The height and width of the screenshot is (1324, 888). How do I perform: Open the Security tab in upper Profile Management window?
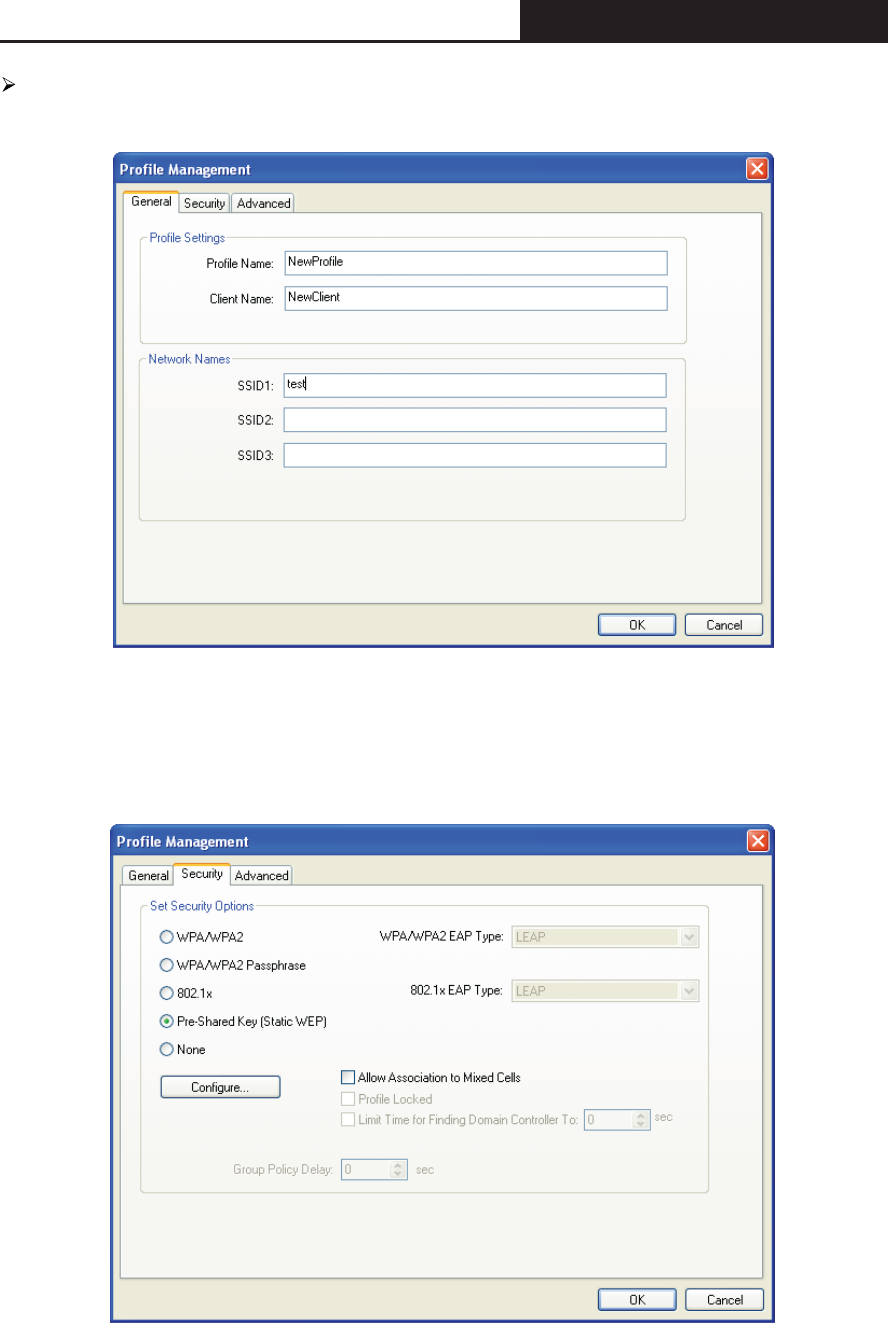pyautogui.click(x=204, y=203)
